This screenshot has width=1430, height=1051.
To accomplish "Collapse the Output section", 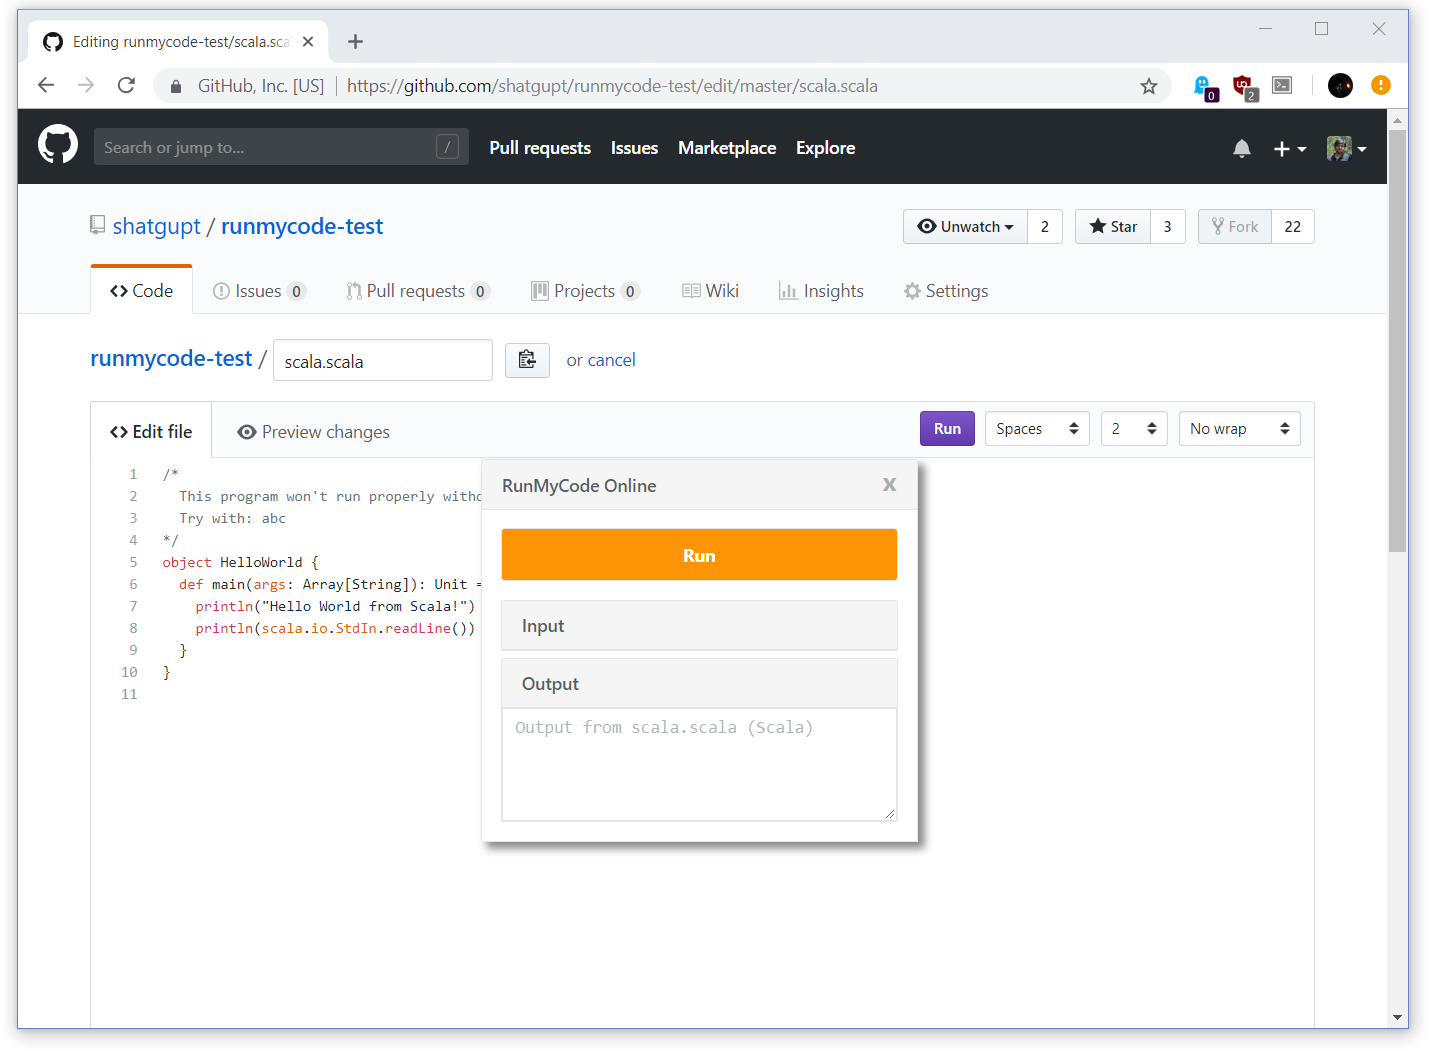I will click(699, 683).
